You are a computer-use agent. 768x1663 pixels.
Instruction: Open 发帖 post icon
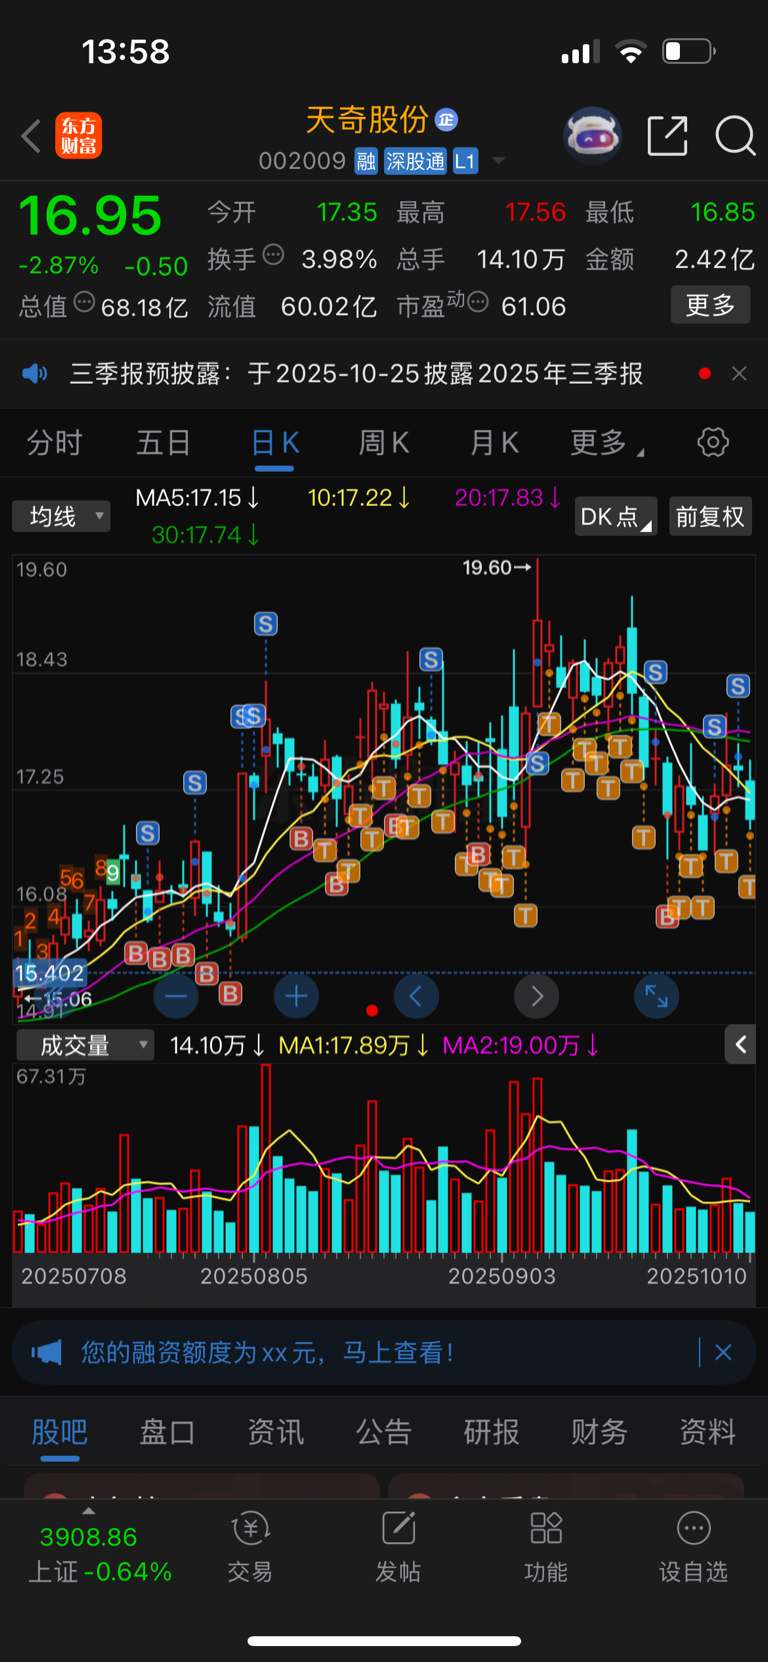coord(397,1547)
